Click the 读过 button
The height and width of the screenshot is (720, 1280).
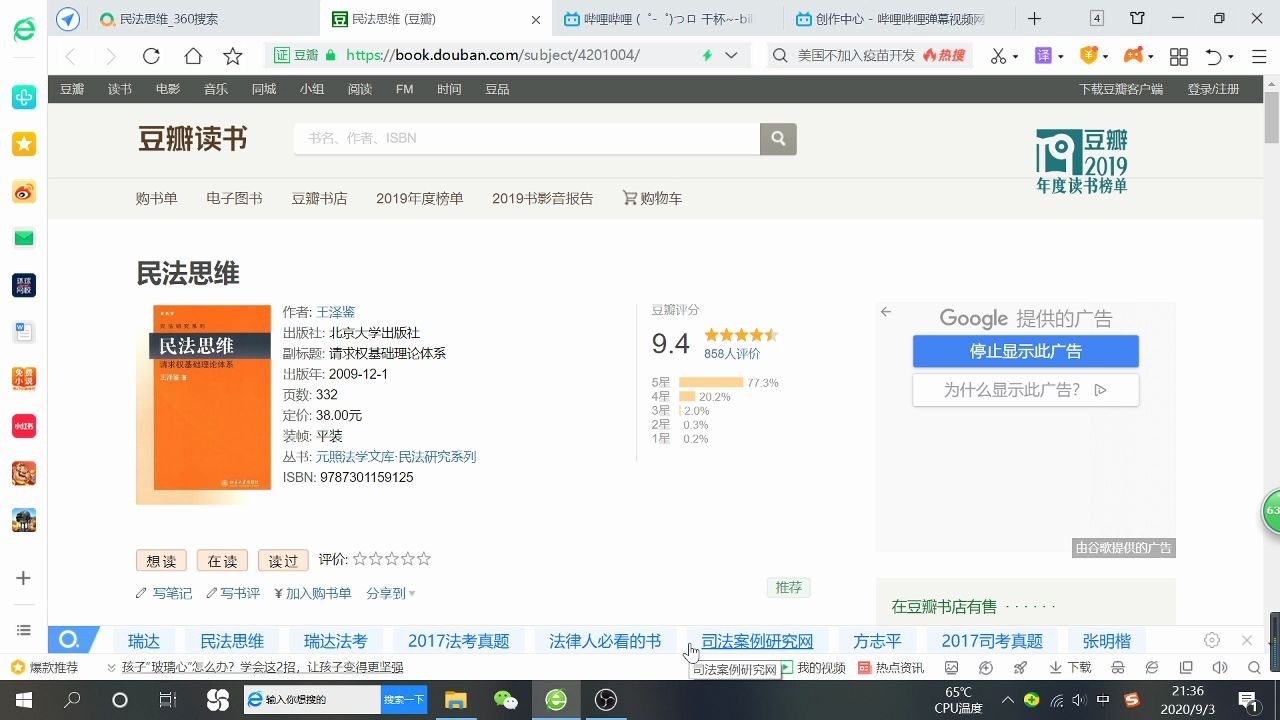click(283, 560)
